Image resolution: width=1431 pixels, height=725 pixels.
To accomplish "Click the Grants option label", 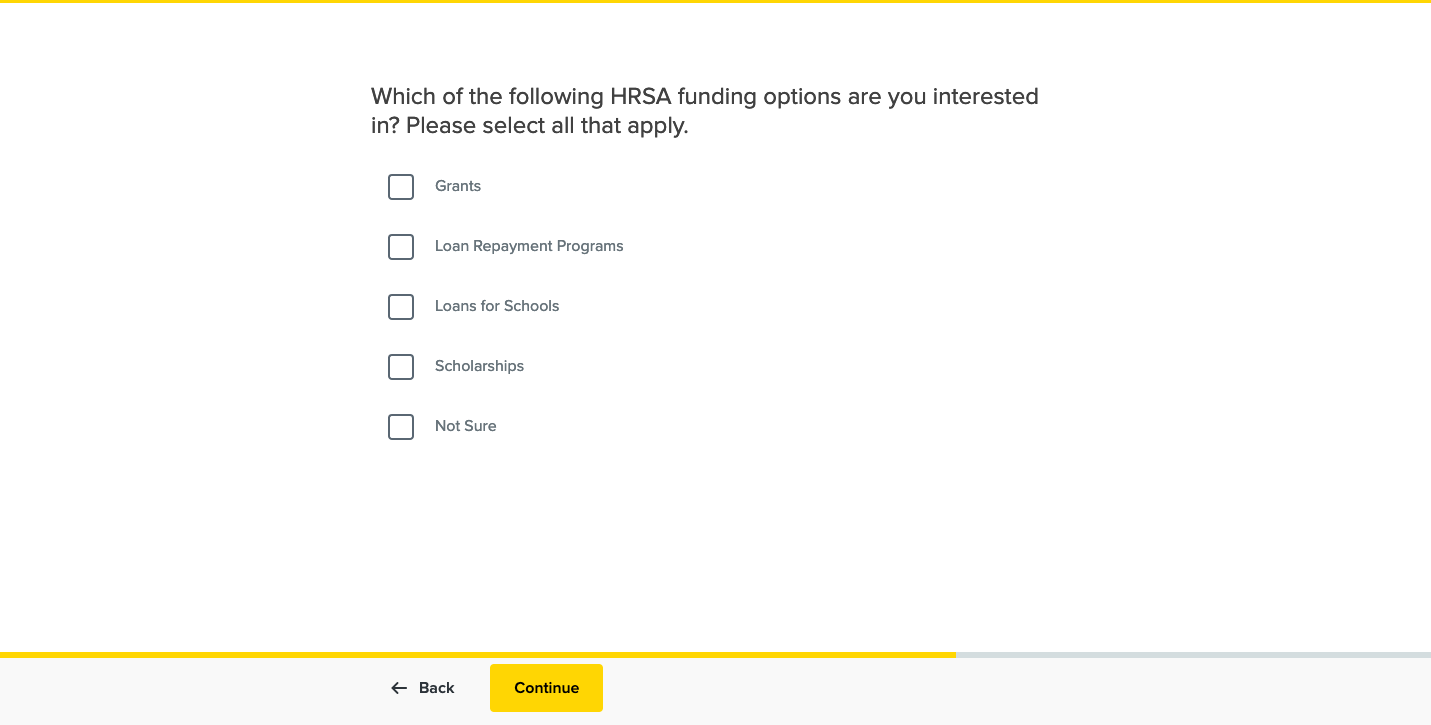I will coord(458,186).
